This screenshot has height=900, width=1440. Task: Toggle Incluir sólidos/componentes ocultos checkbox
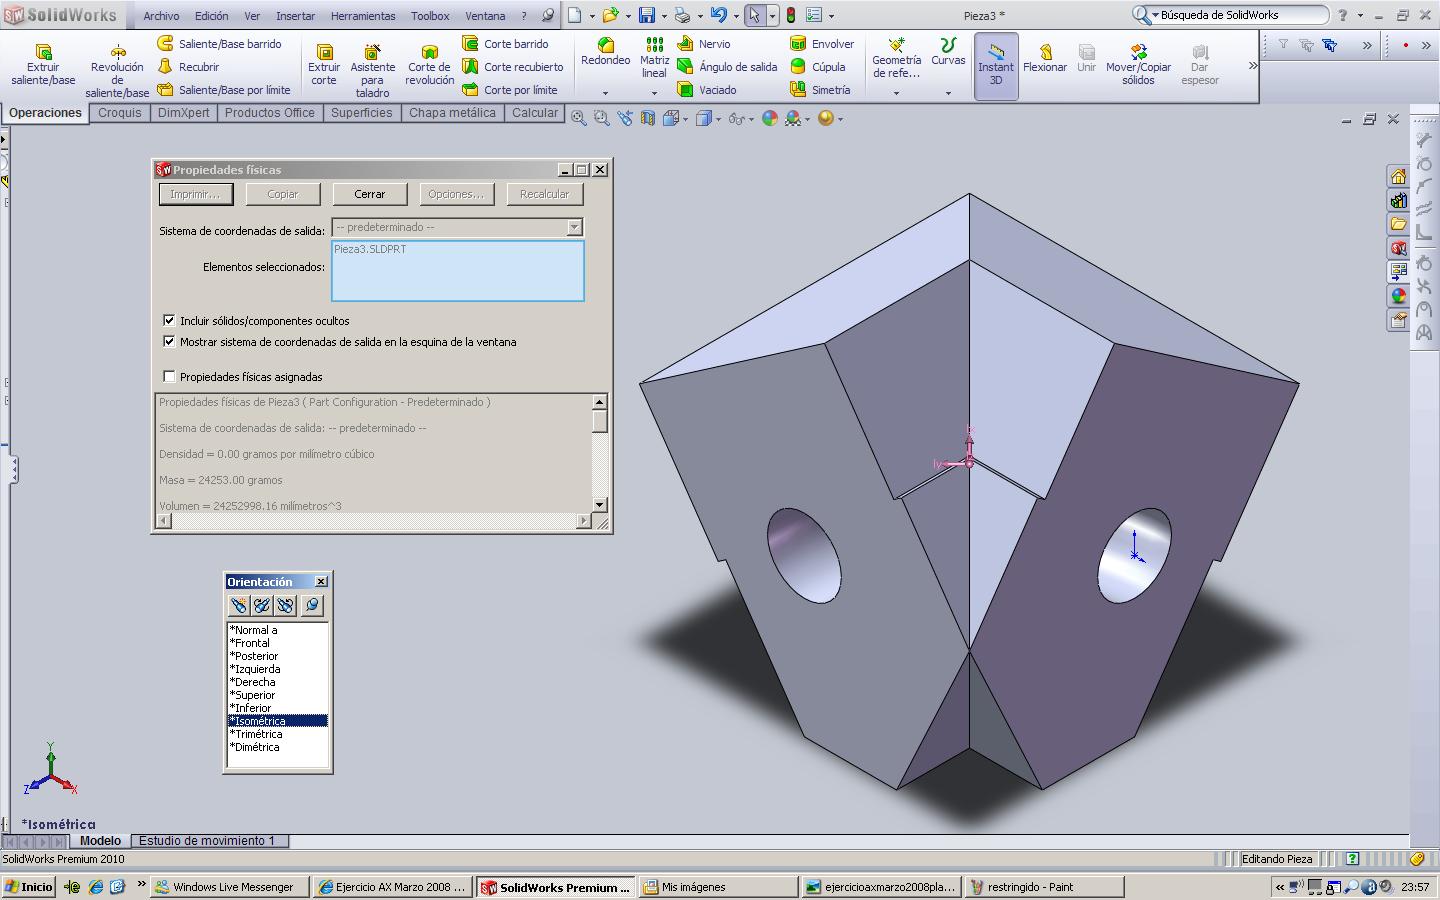pyautogui.click(x=169, y=320)
